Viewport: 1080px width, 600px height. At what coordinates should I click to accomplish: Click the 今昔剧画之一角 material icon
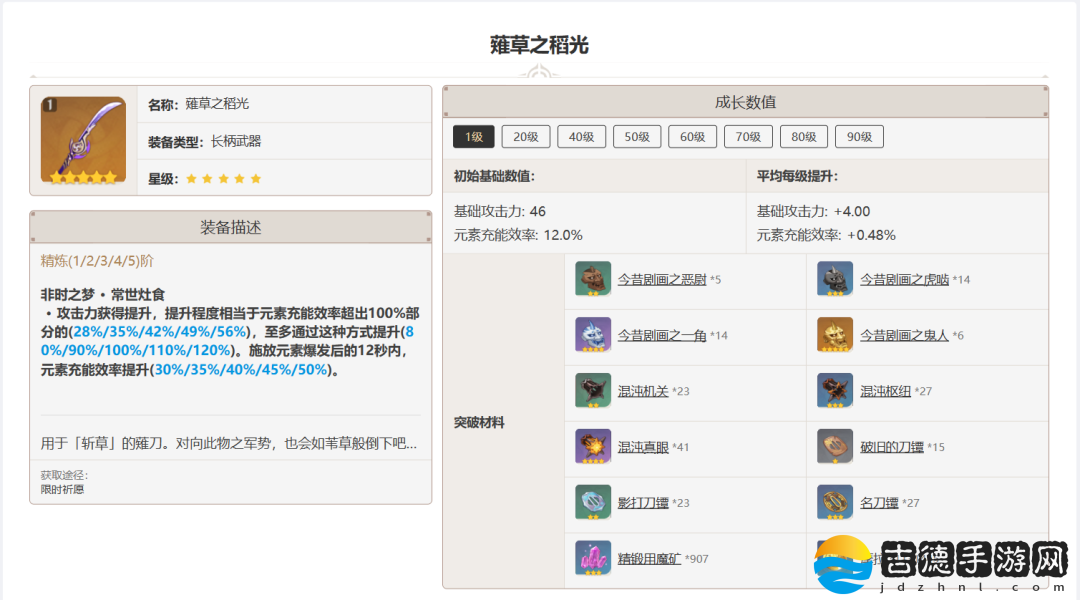pyautogui.click(x=593, y=335)
